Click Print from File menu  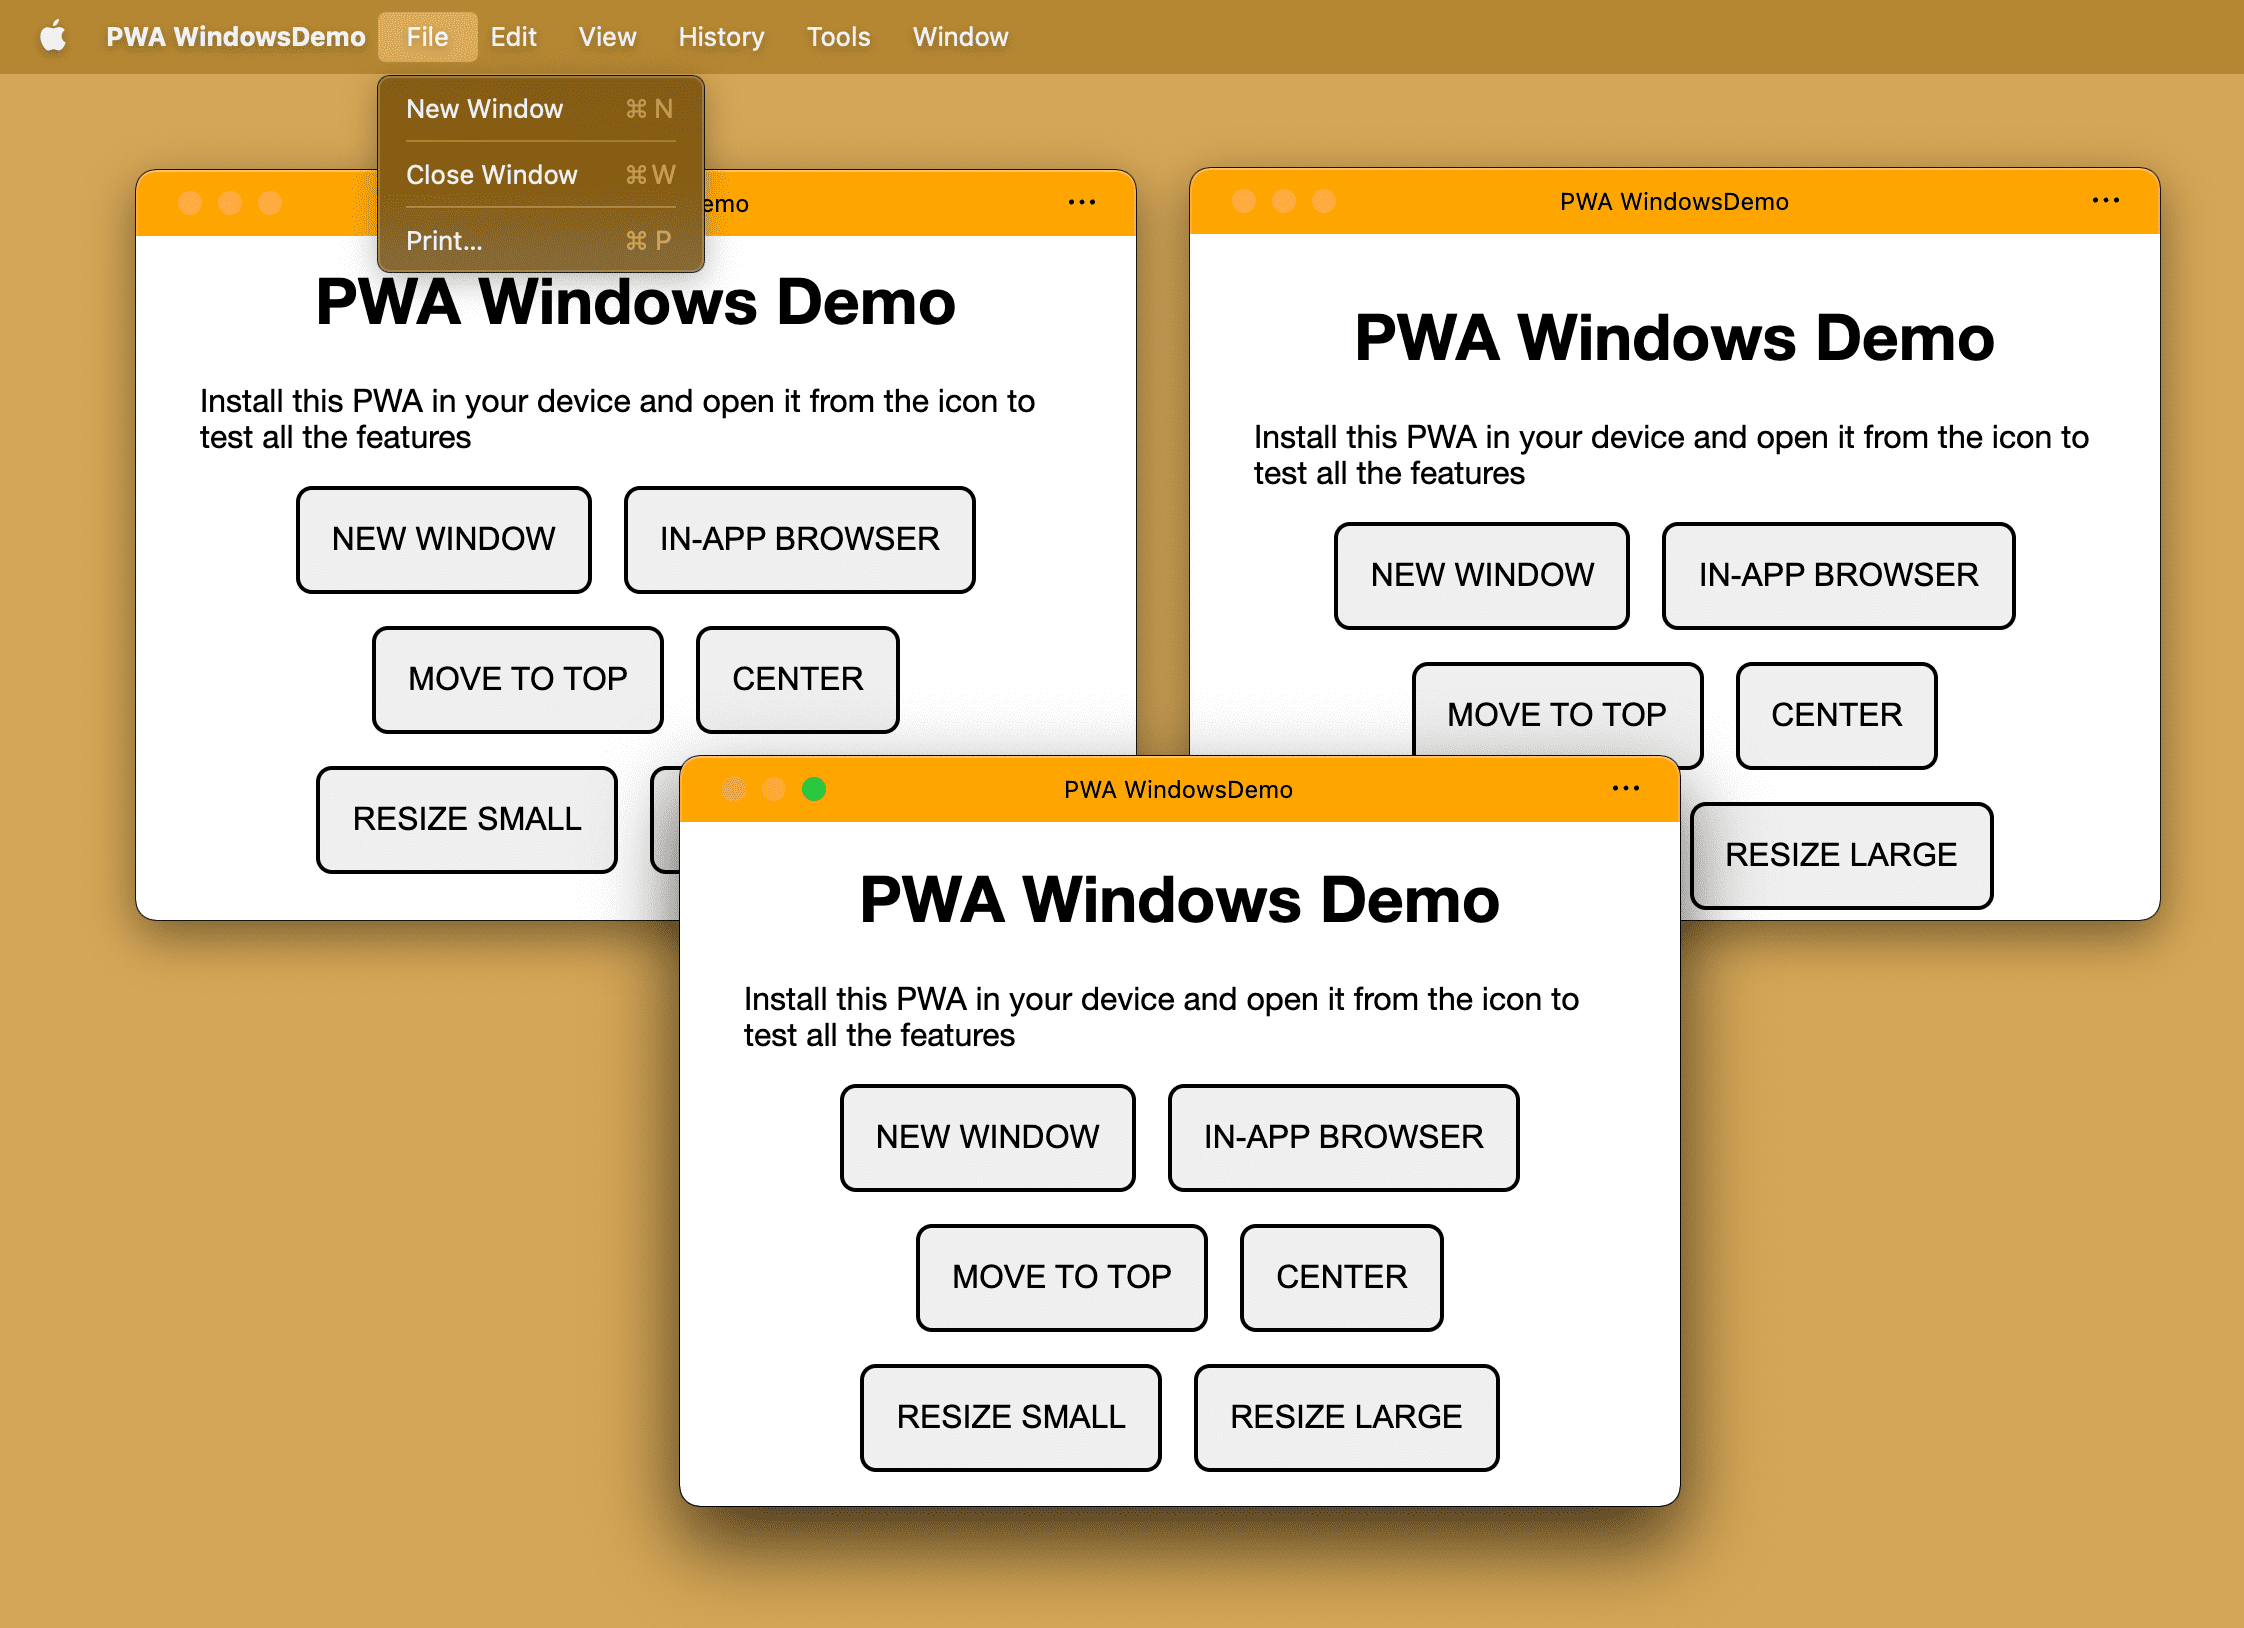443,242
